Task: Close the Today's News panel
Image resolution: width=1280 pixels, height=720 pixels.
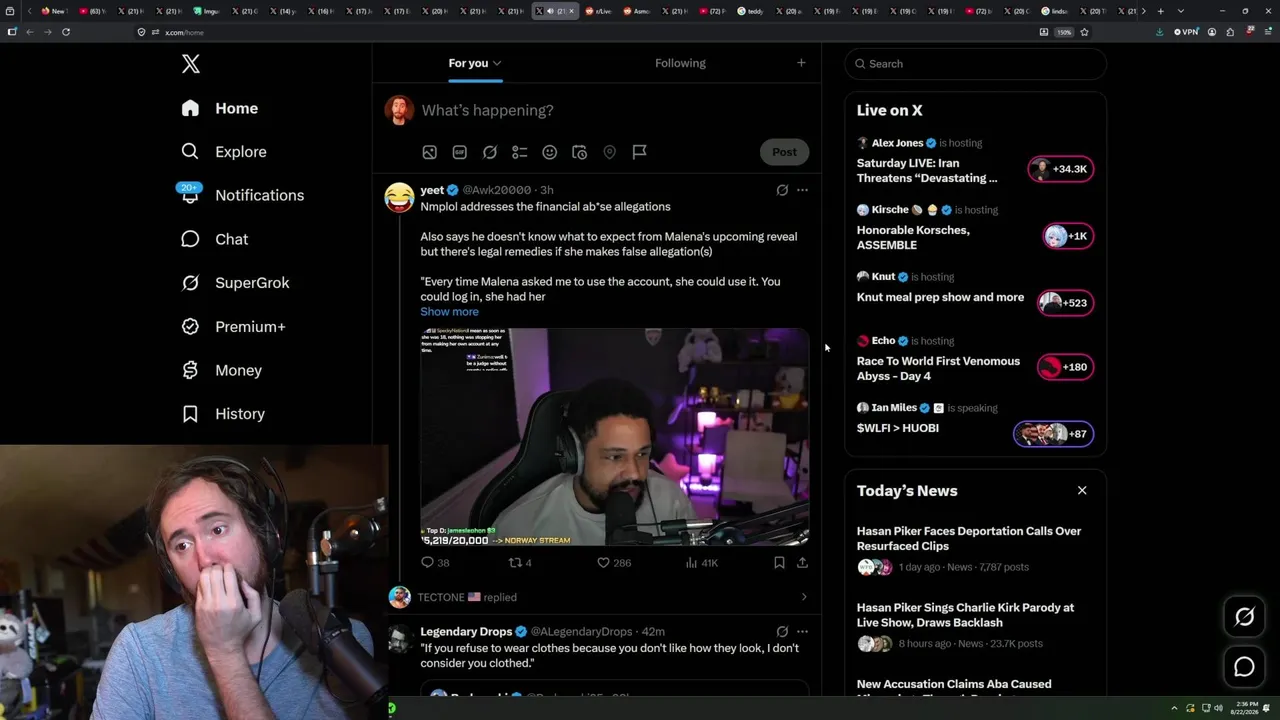Action: pos(1082,490)
